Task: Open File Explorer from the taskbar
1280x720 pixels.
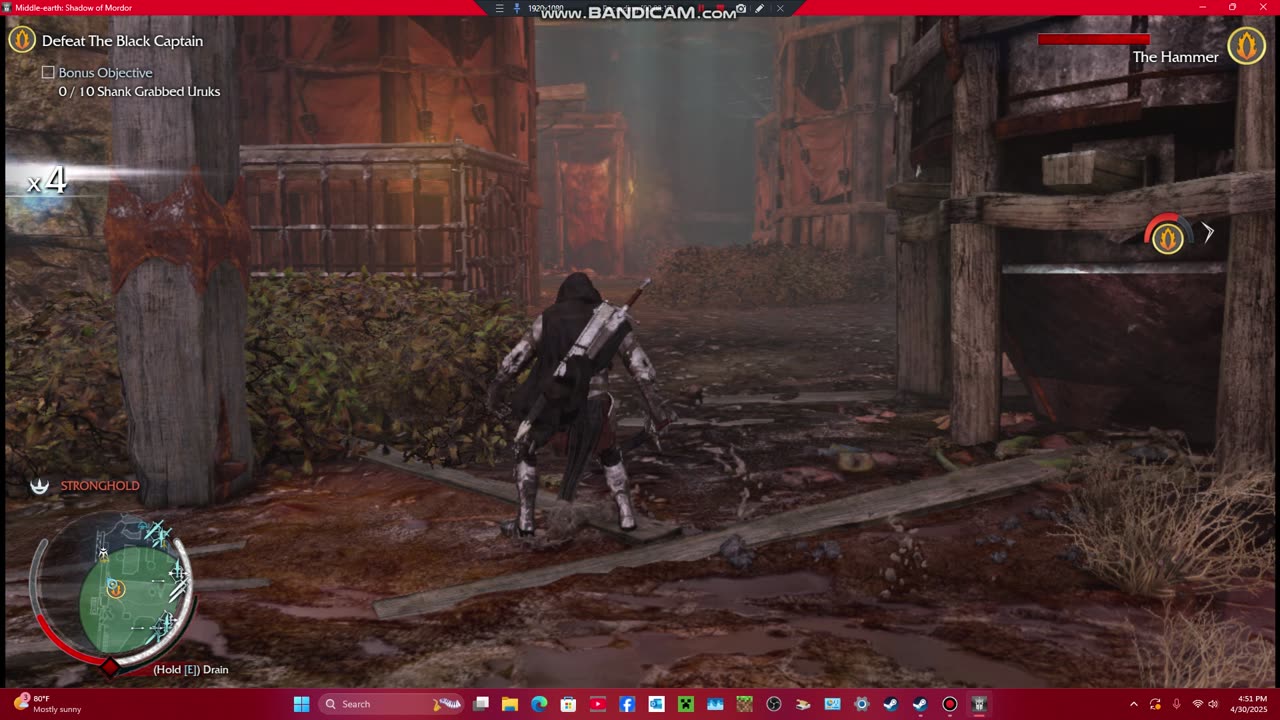Action: click(509, 704)
